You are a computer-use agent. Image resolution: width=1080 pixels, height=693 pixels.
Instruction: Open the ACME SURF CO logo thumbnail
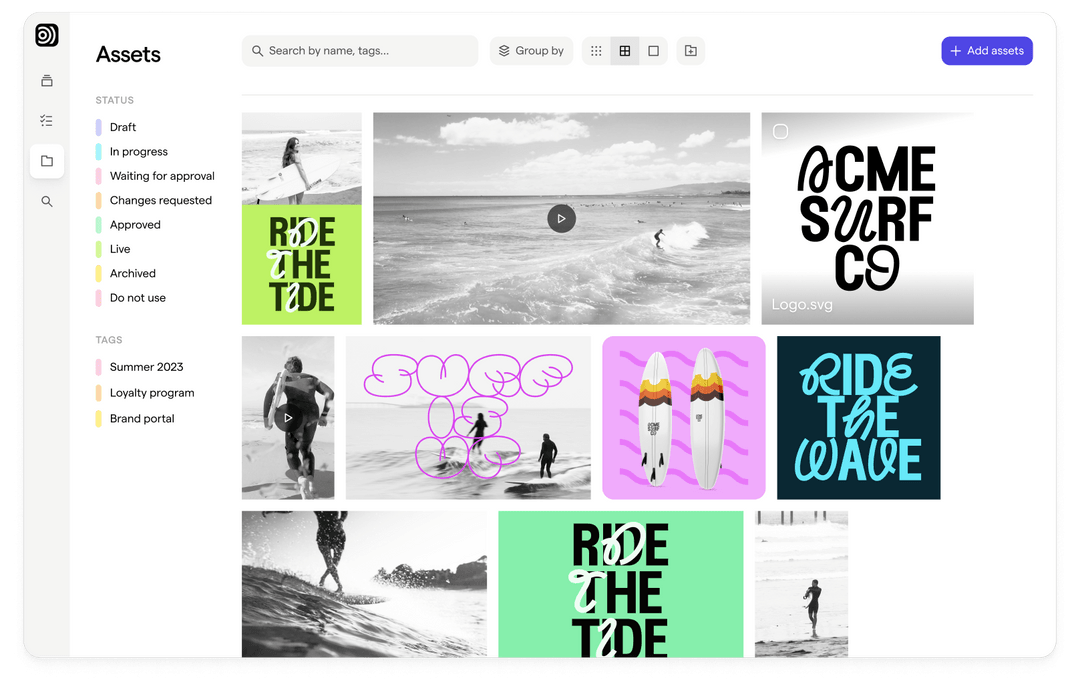coord(867,218)
